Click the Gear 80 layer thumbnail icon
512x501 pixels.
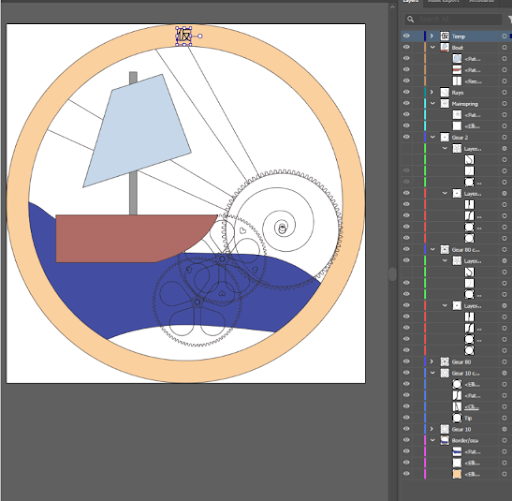click(x=445, y=362)
